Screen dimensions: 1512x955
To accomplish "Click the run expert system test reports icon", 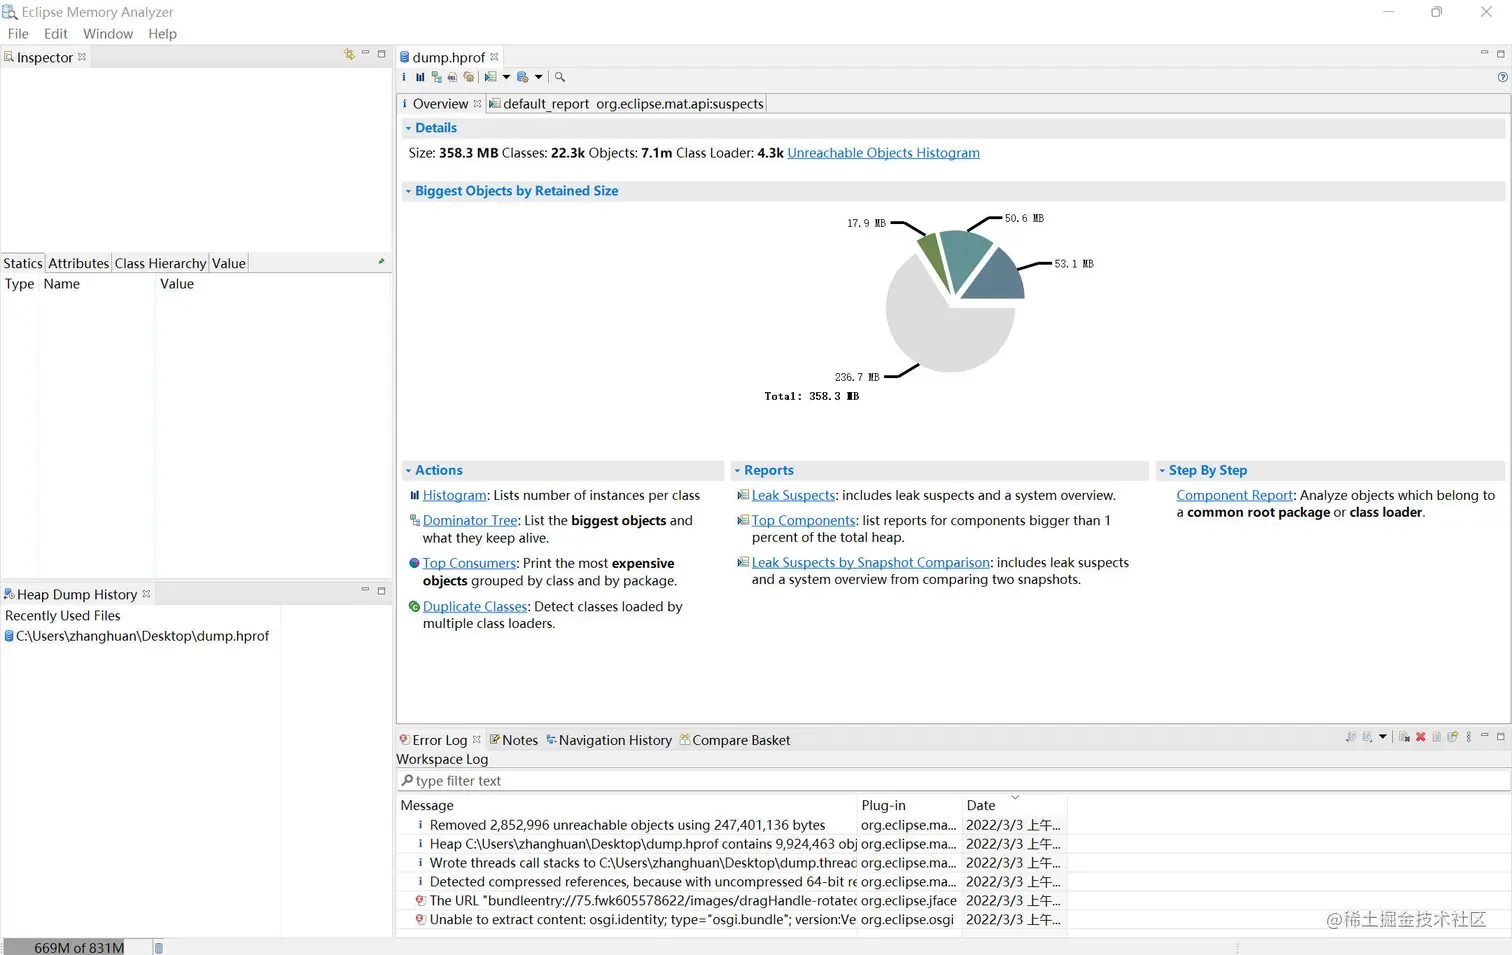I will click(x=490, y=77).
